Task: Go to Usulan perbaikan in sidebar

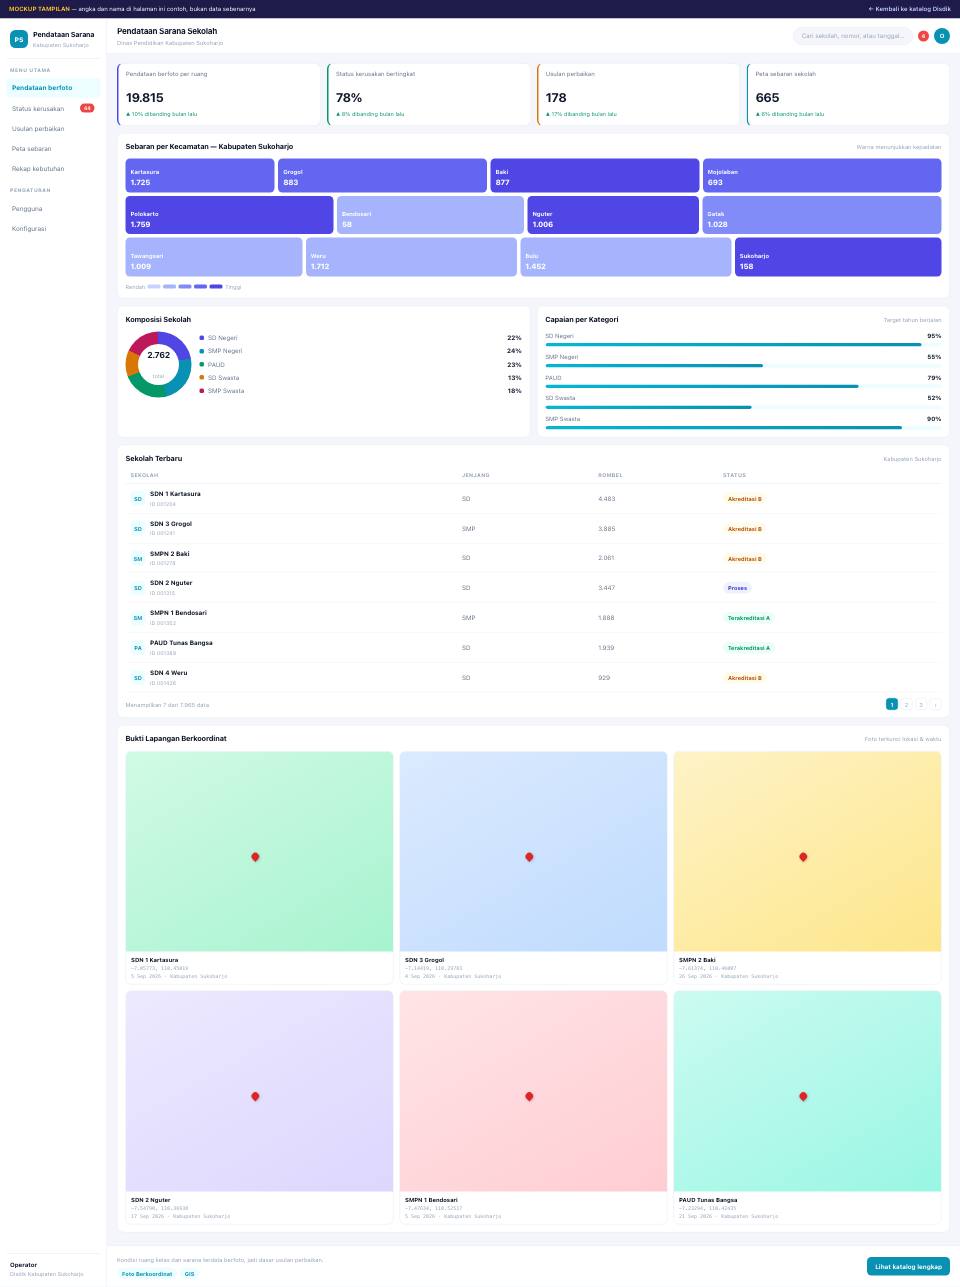Action: 53,129
